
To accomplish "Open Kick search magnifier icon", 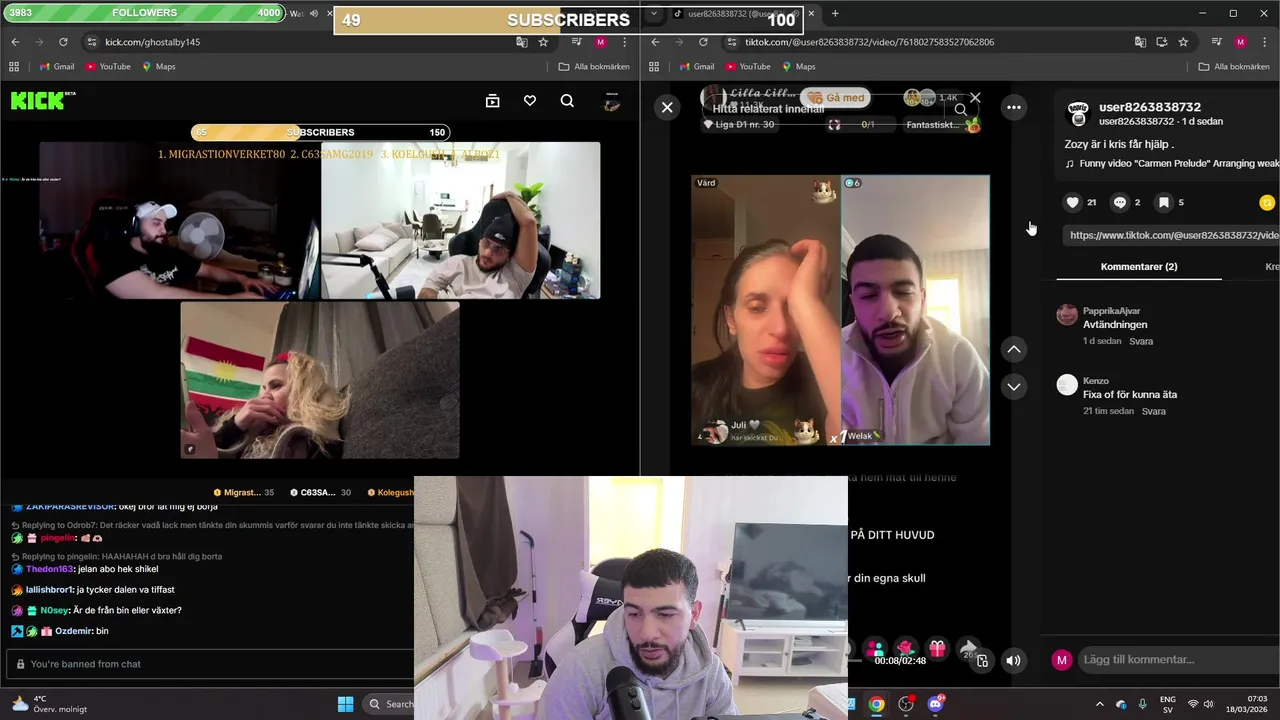I will (x=567, y=101).
